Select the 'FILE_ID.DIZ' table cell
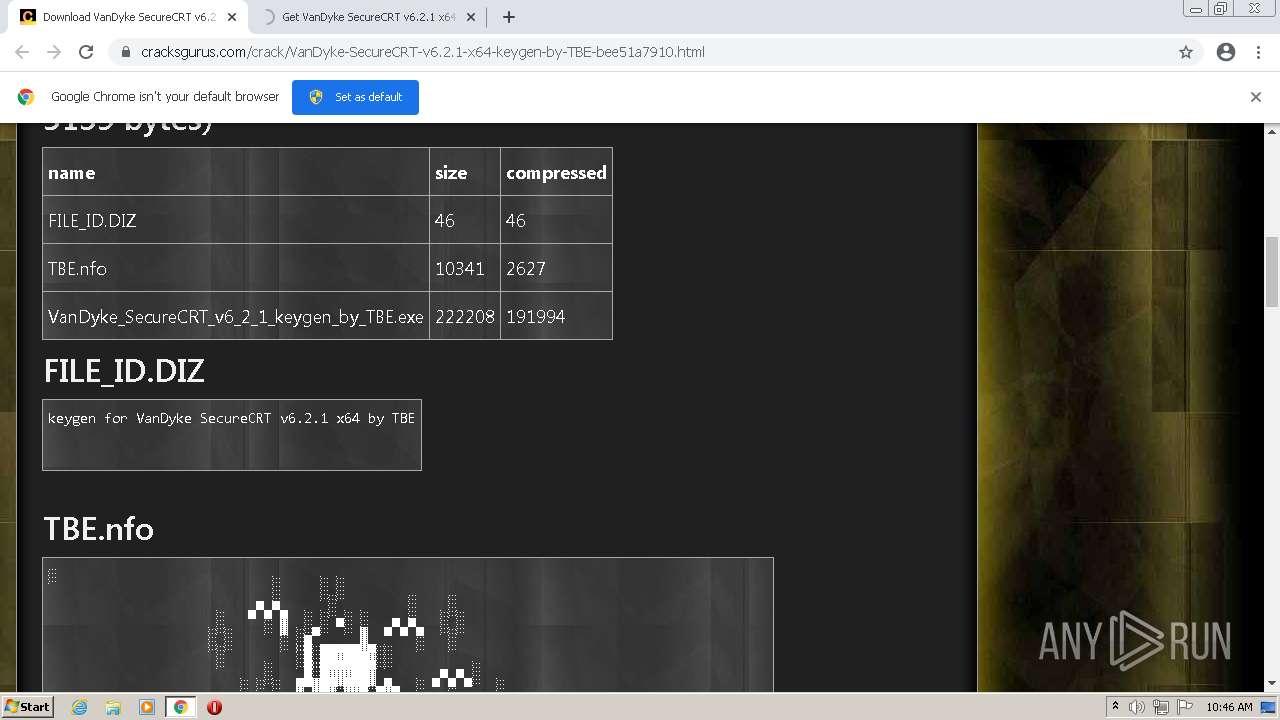The height and width of the screenshot is (720, 1280). point(236,220)
